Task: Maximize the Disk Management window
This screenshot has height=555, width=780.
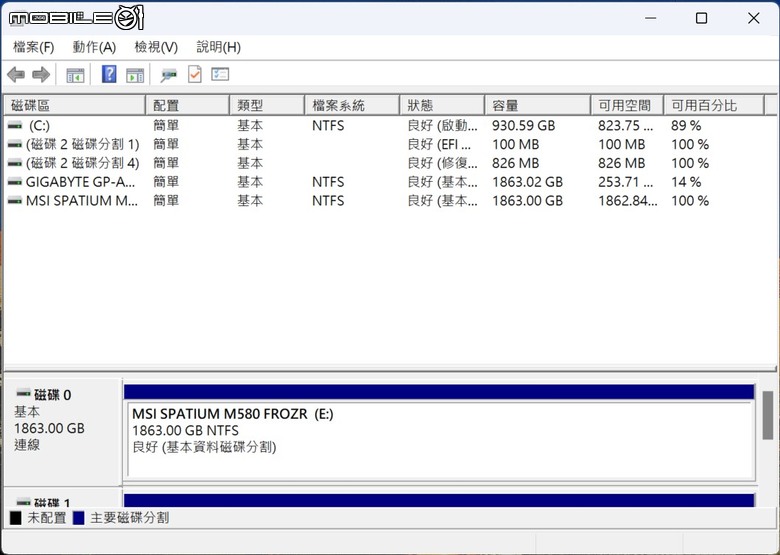Action: click(701, 18)
